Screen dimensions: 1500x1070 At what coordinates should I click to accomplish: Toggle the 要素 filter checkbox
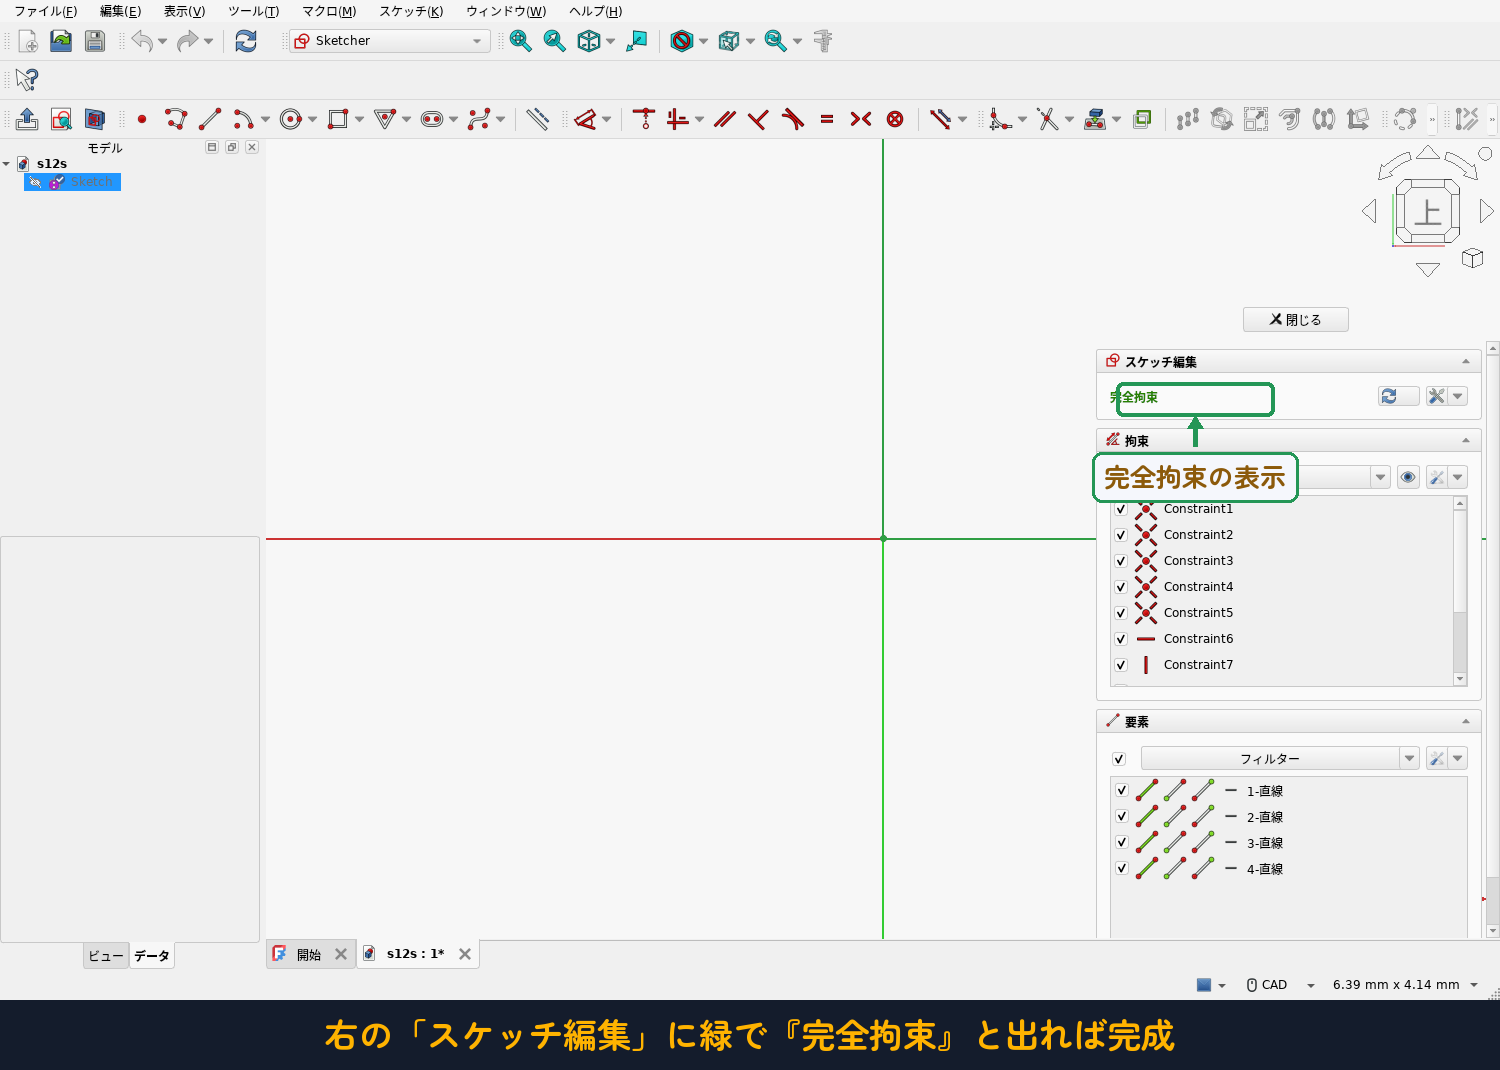coord(1119,759)
